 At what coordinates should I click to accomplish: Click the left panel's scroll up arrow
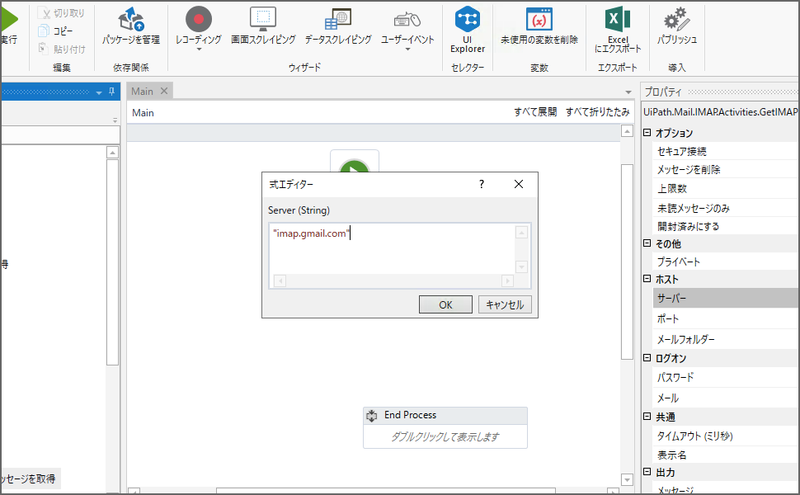(112, 152)
